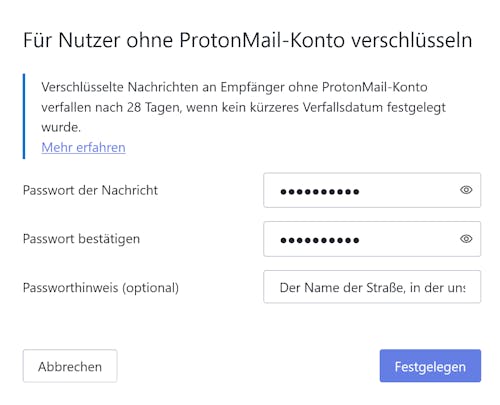The width and height of the screenshot is (500, 405).
Task: Show the confirm password via eye icon
Action: (466, 239)
